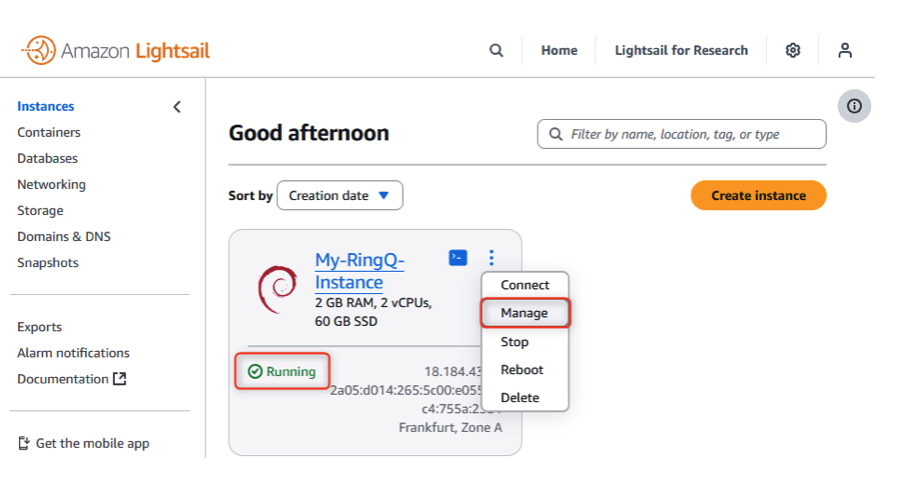Viewport: 898px width, 482px height.
Task: Open Storage in the sidebar
Action: point(40,211)
